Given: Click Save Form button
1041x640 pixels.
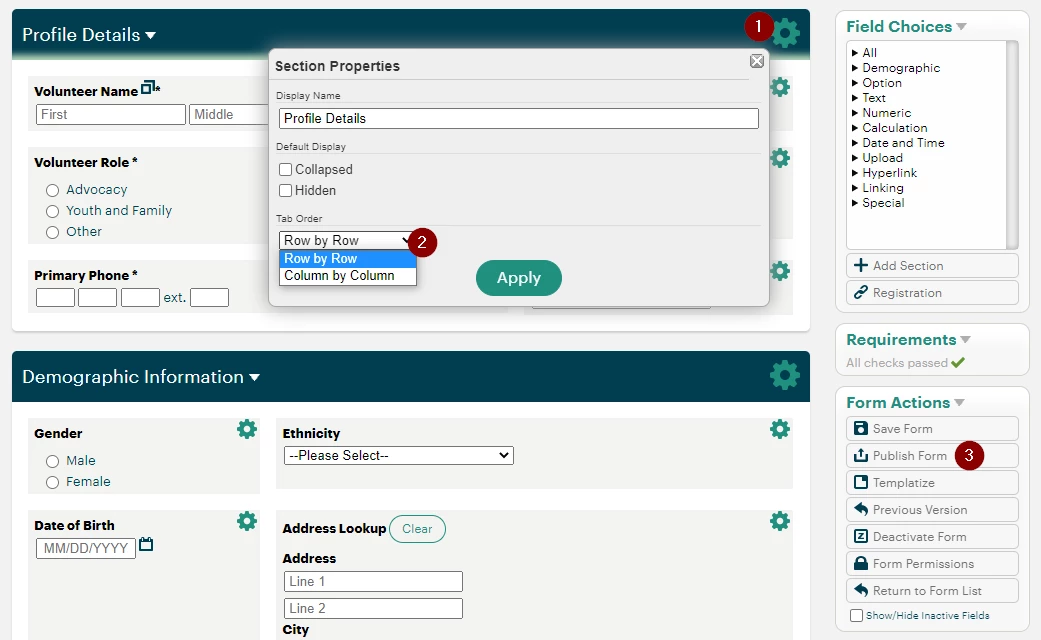Looking at the screenshot, I should click(x=932, y=429).
